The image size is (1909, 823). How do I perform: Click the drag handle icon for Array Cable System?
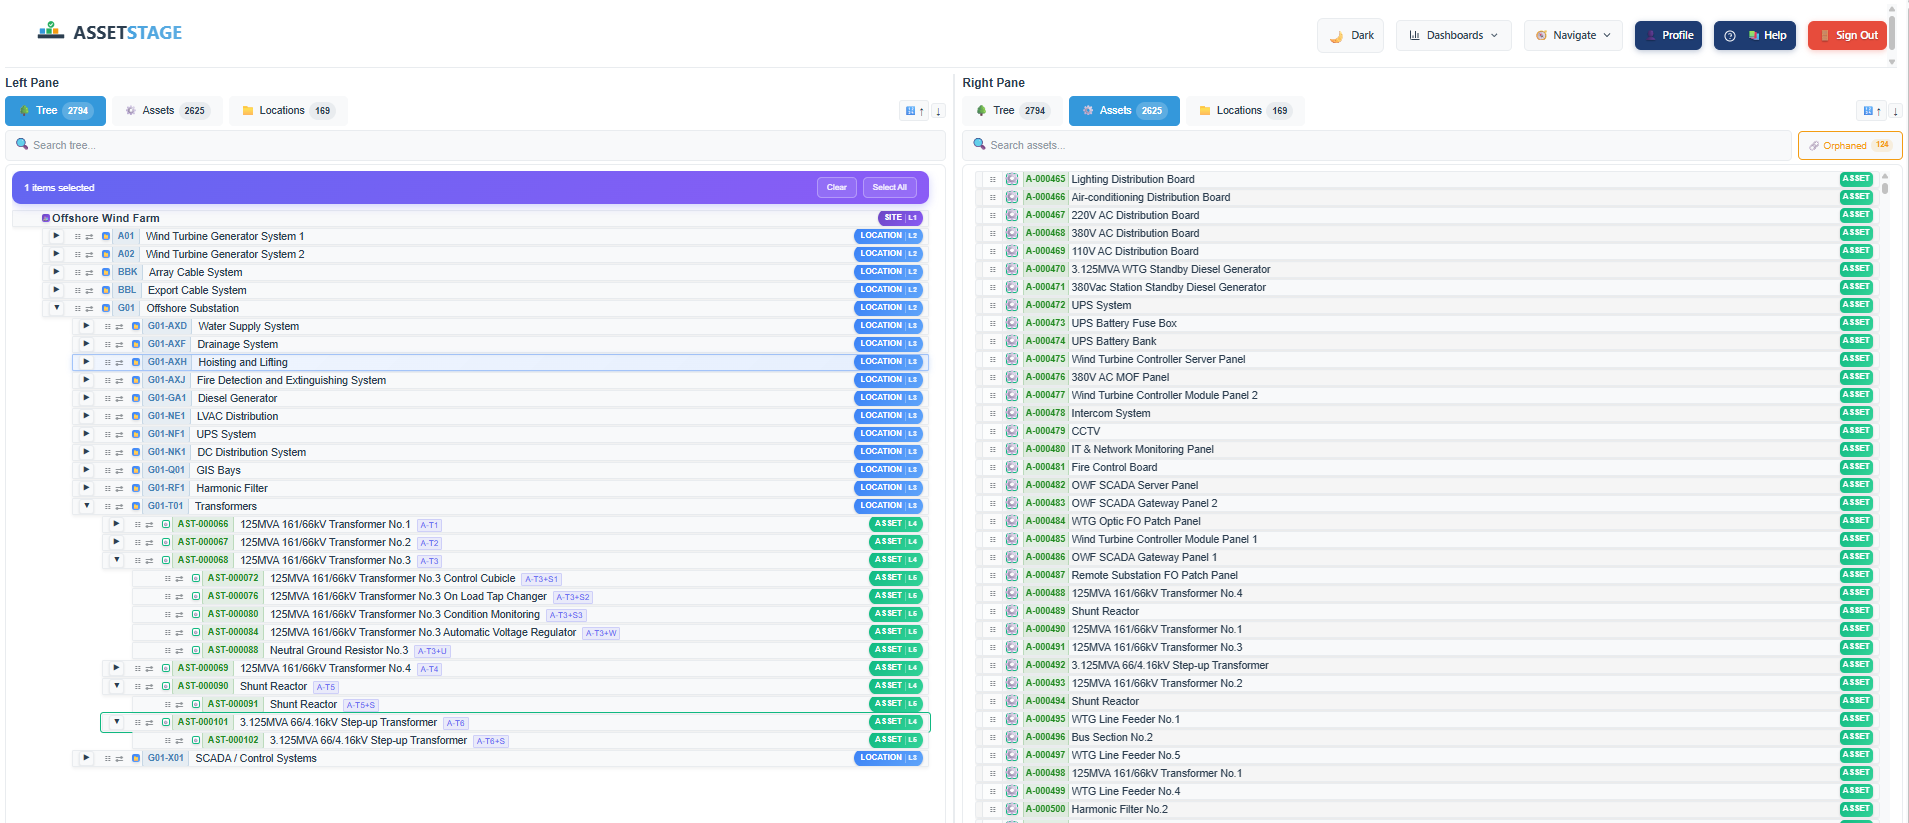(77, 273)
